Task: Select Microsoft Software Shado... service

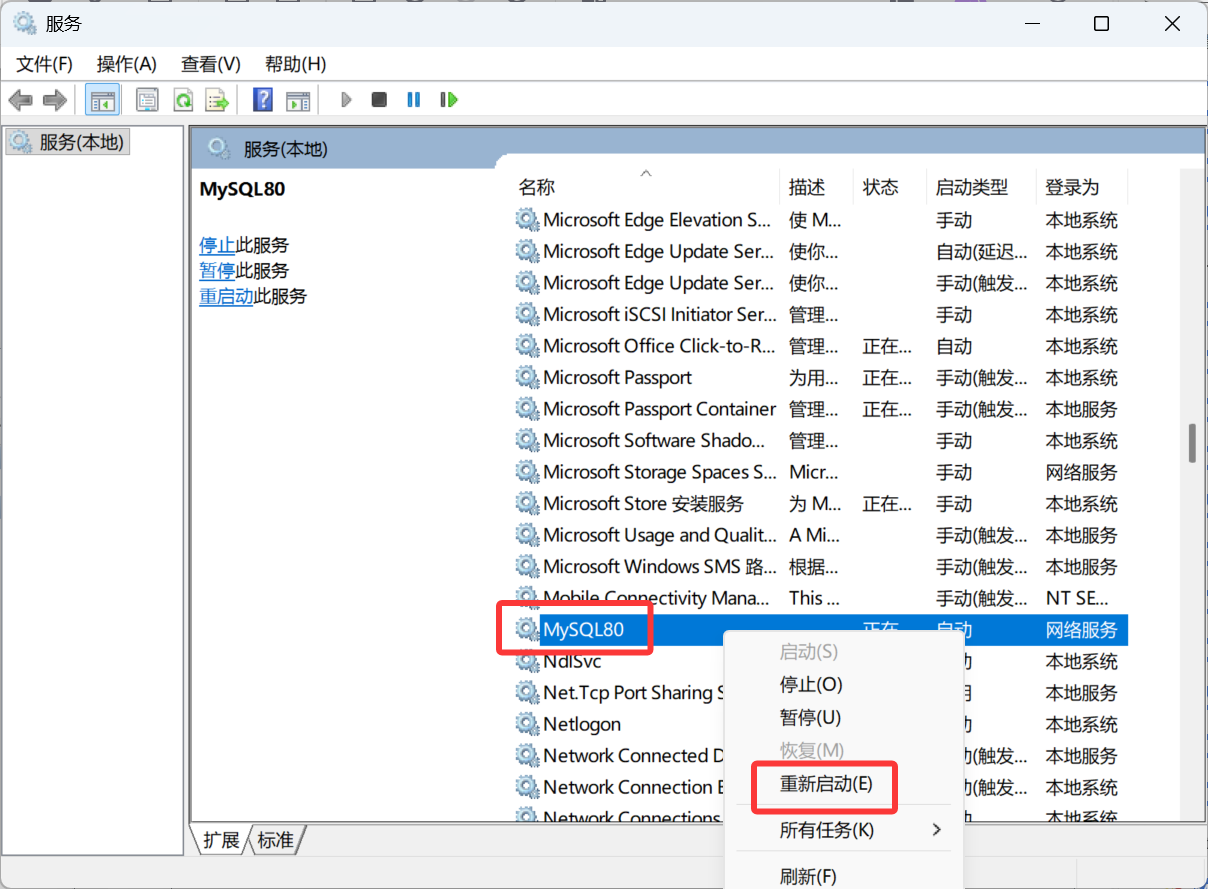Action: 655,440
